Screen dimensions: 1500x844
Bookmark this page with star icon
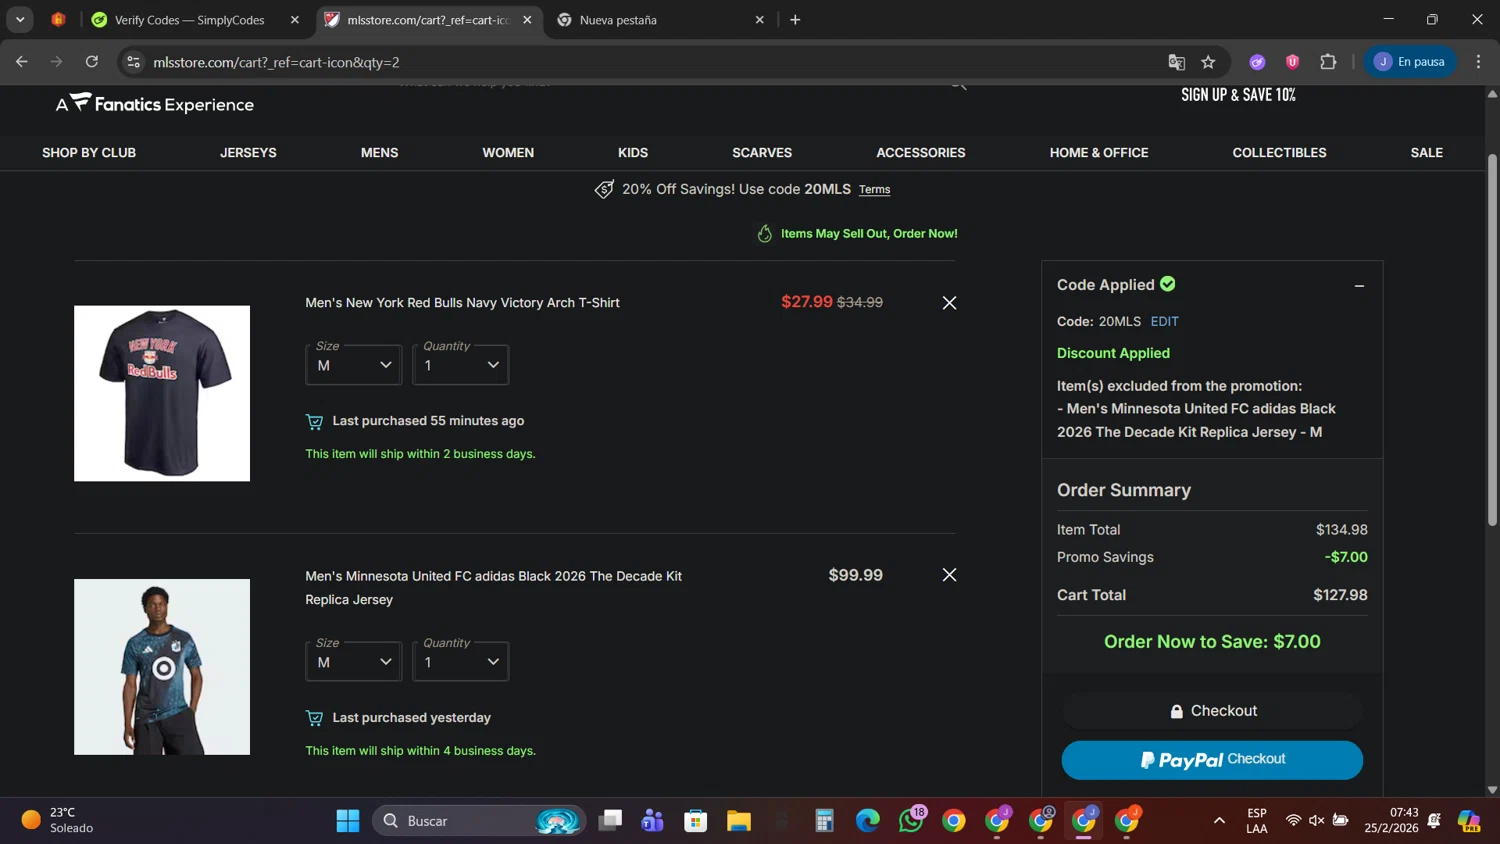click(x=1208, y=62)
